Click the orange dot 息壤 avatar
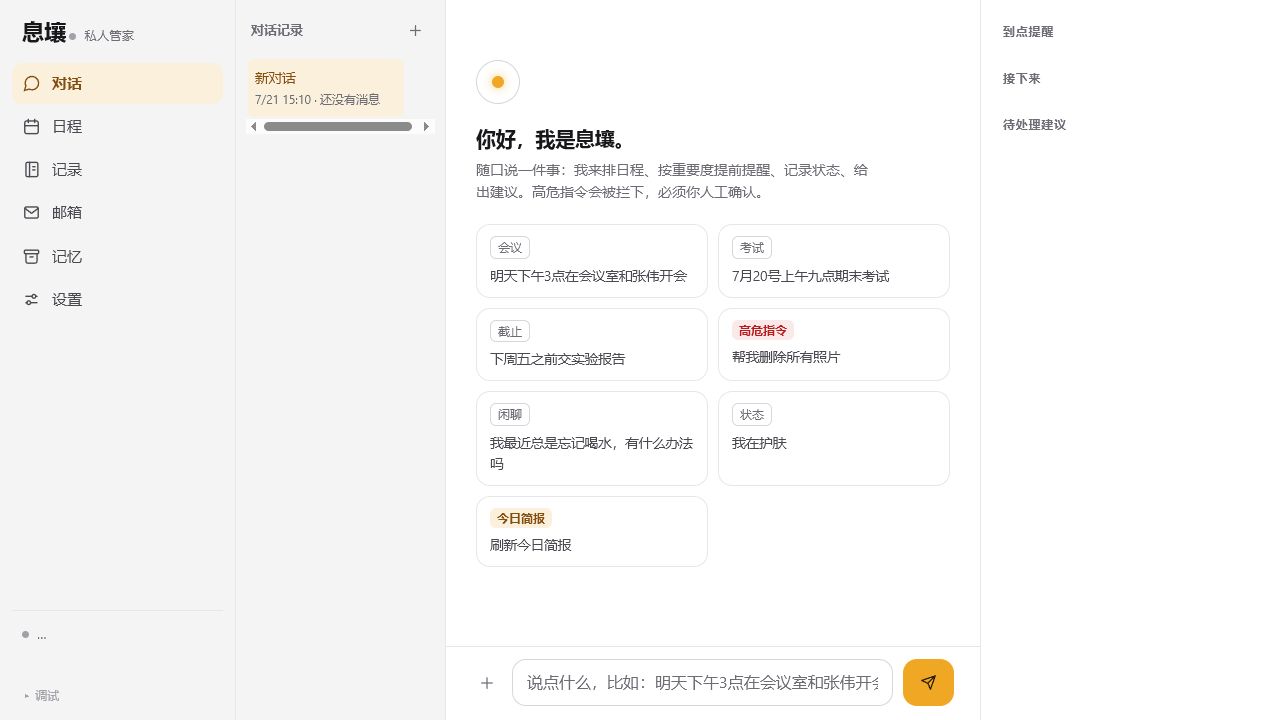 click(498, 82)
